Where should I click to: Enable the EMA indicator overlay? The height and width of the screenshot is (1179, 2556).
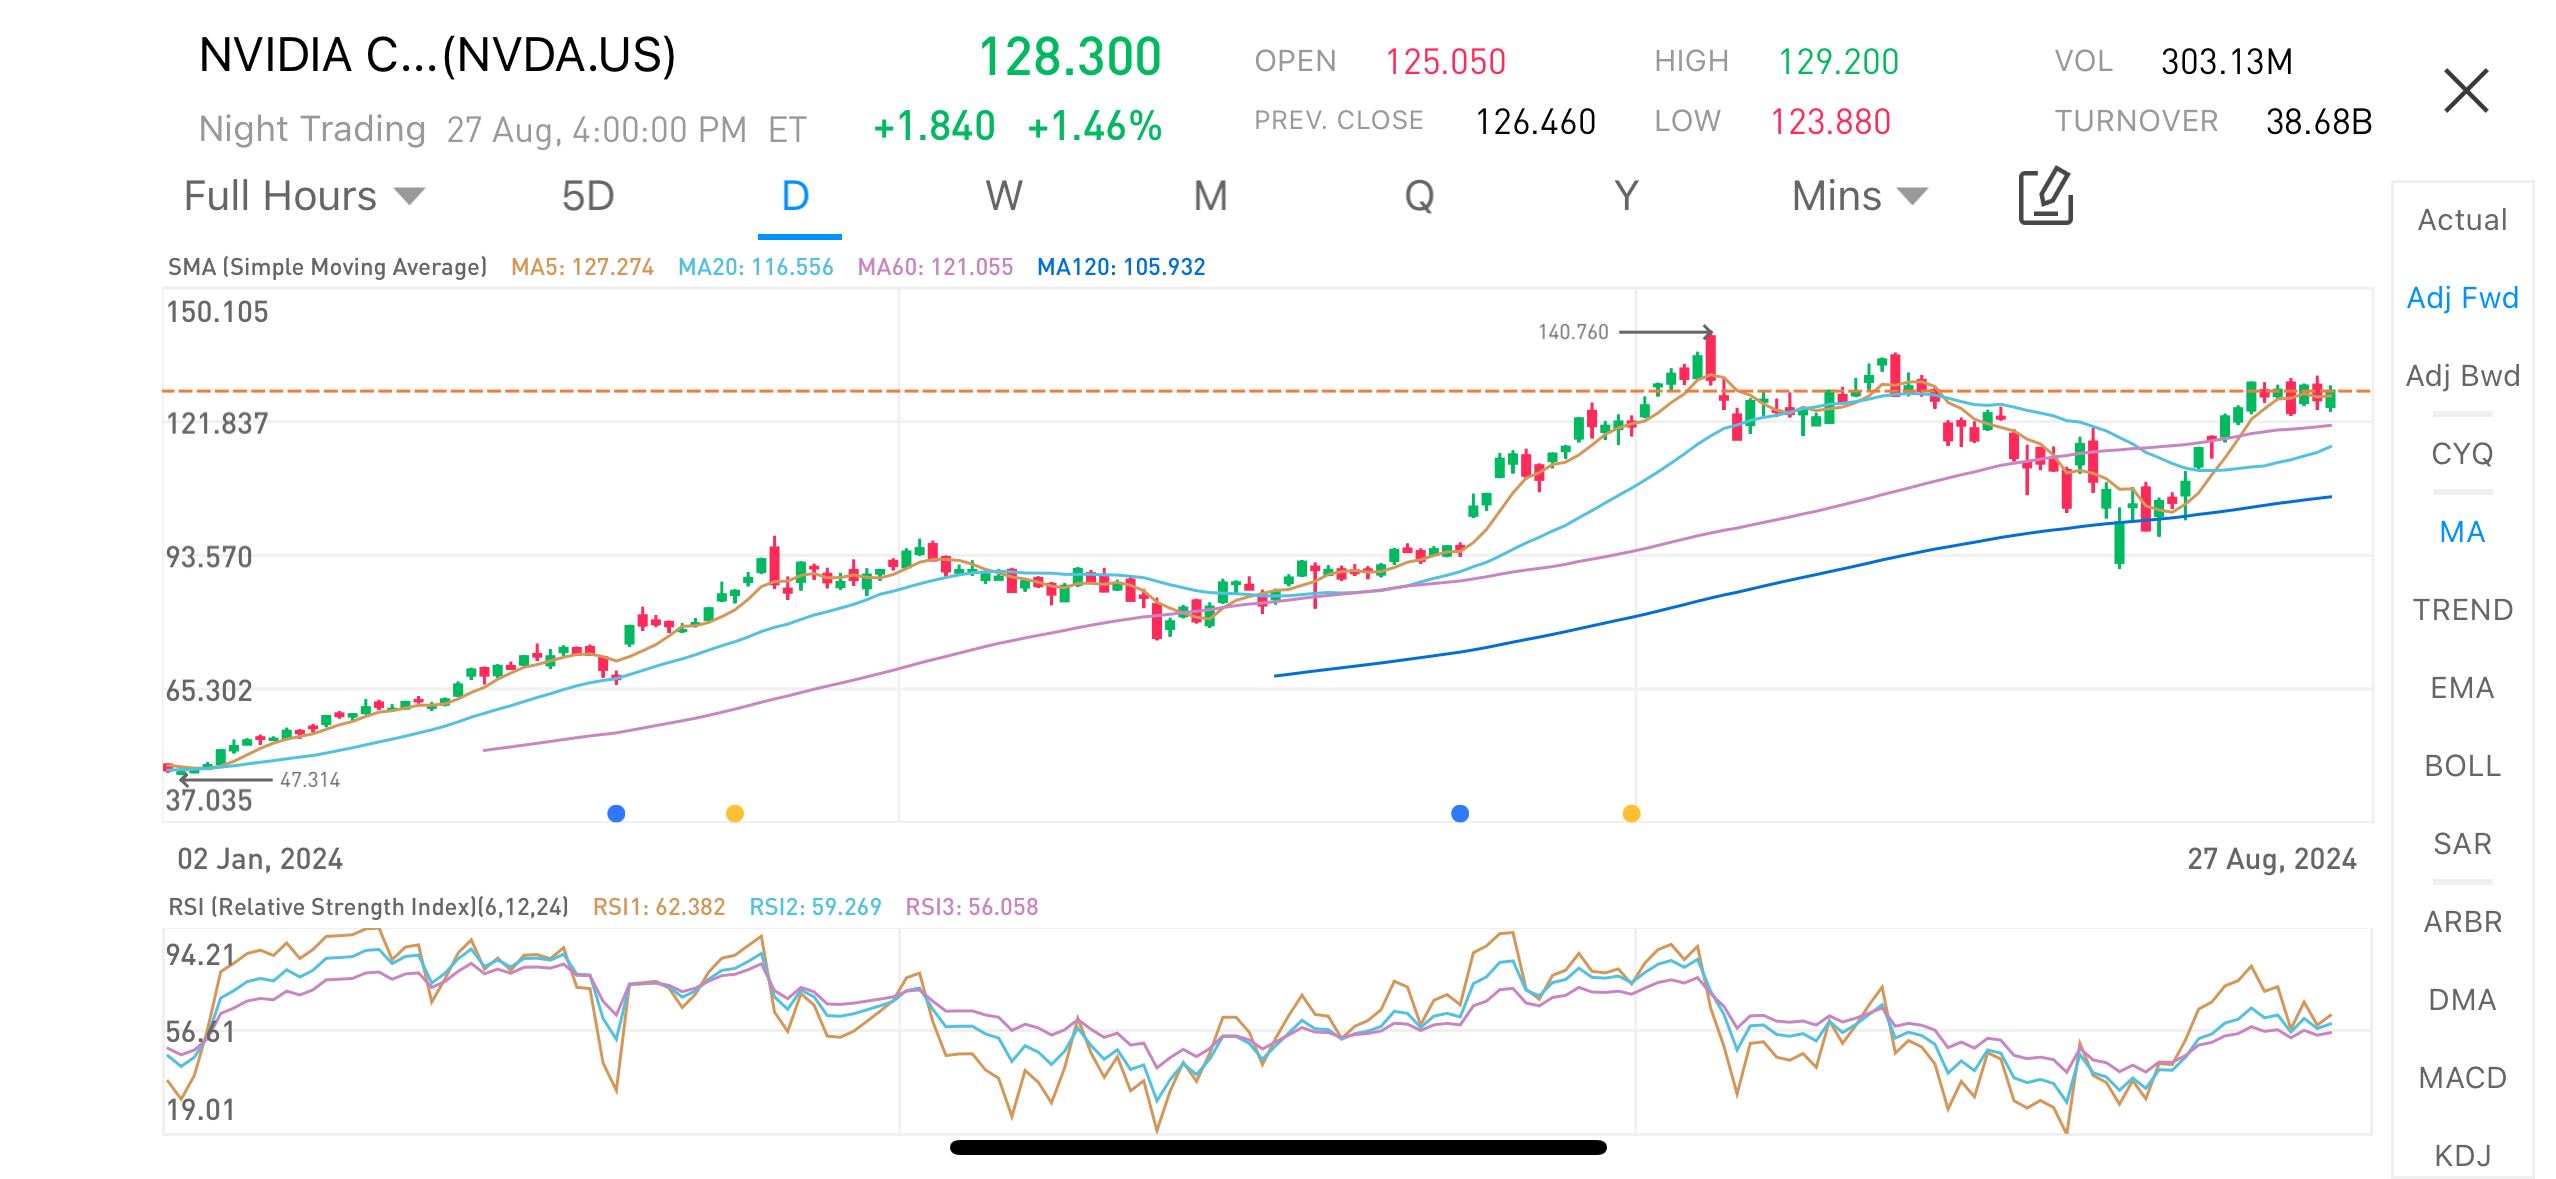(2462, 688)
